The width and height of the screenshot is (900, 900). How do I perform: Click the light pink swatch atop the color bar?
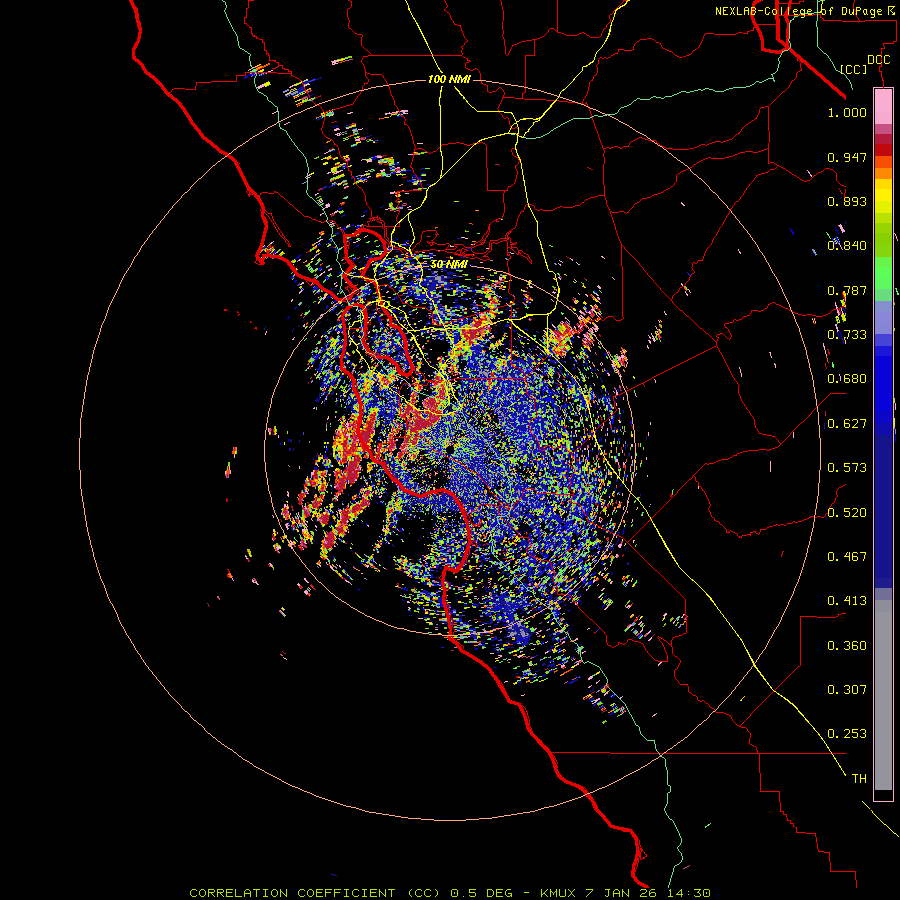[883, 107]
